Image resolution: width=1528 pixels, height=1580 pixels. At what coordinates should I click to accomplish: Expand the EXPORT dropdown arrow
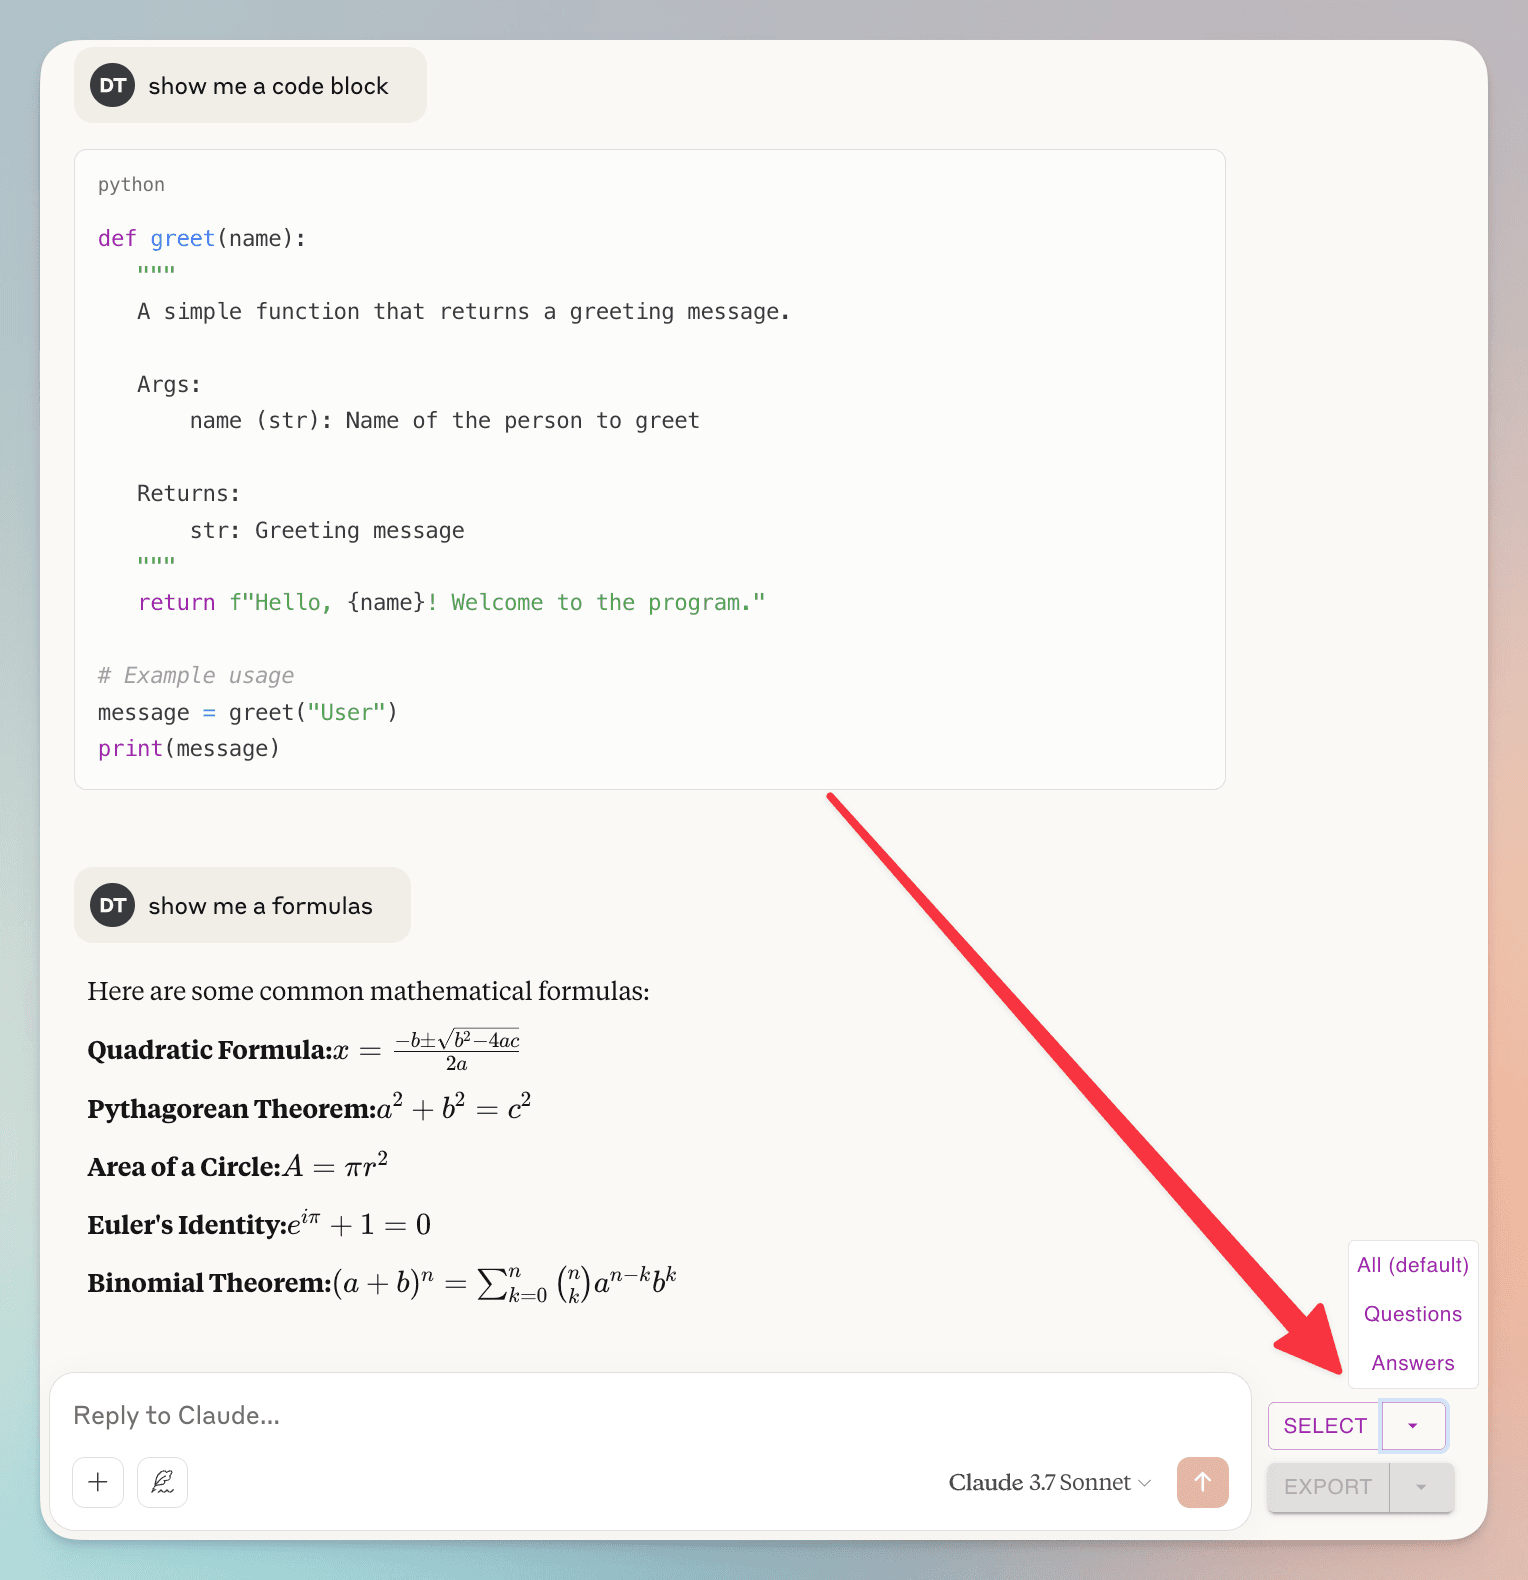[x=1421, y=1487]
